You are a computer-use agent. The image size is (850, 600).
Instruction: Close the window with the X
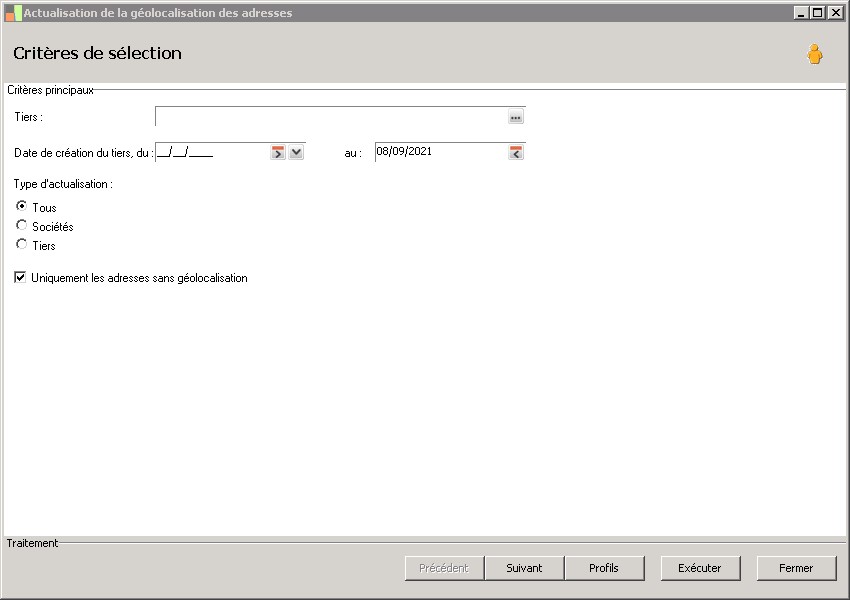click(x=835, y=12)
